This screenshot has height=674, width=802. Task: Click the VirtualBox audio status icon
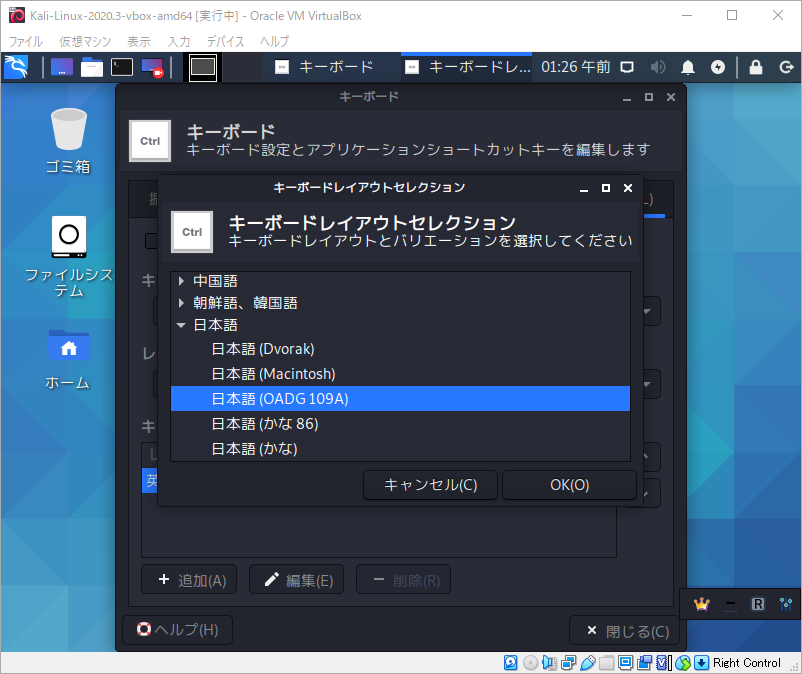click(x=549, y=663)
